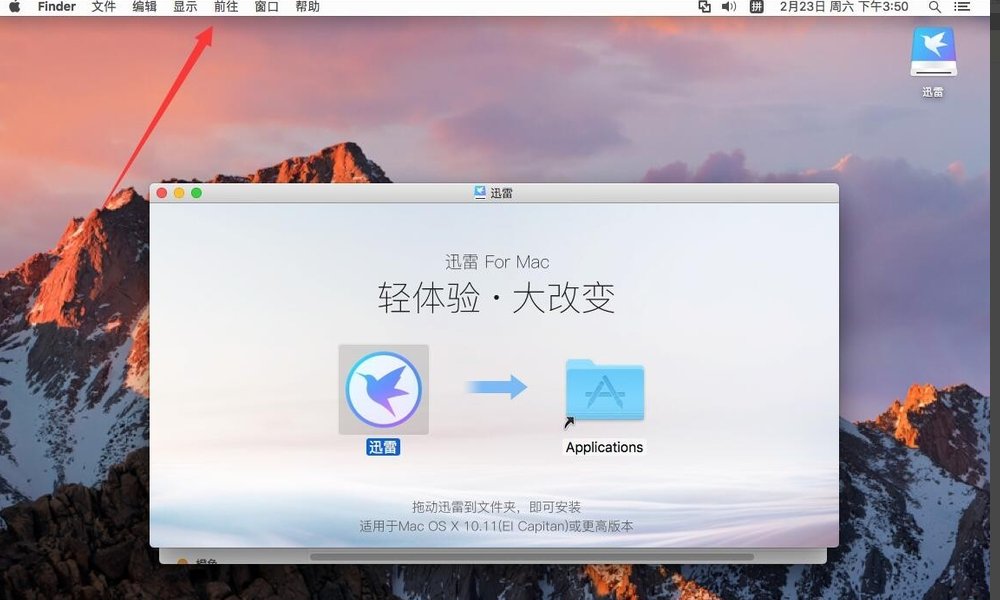This screenshot has height=600, width=1000.
Task: Open the 前往 menu
Action: click(224, 7)
